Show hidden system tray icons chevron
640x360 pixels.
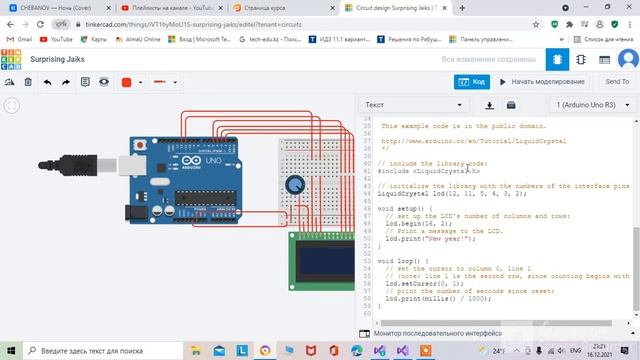[516, 351]
